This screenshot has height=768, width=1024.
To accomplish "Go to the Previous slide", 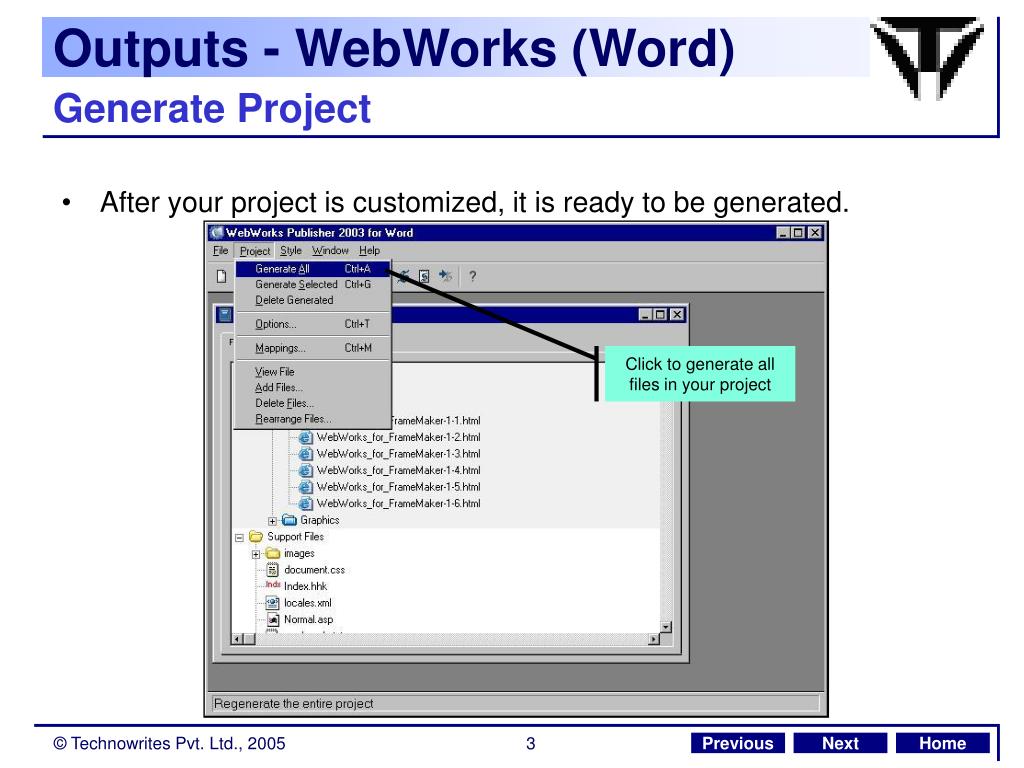I will [737, 743].
